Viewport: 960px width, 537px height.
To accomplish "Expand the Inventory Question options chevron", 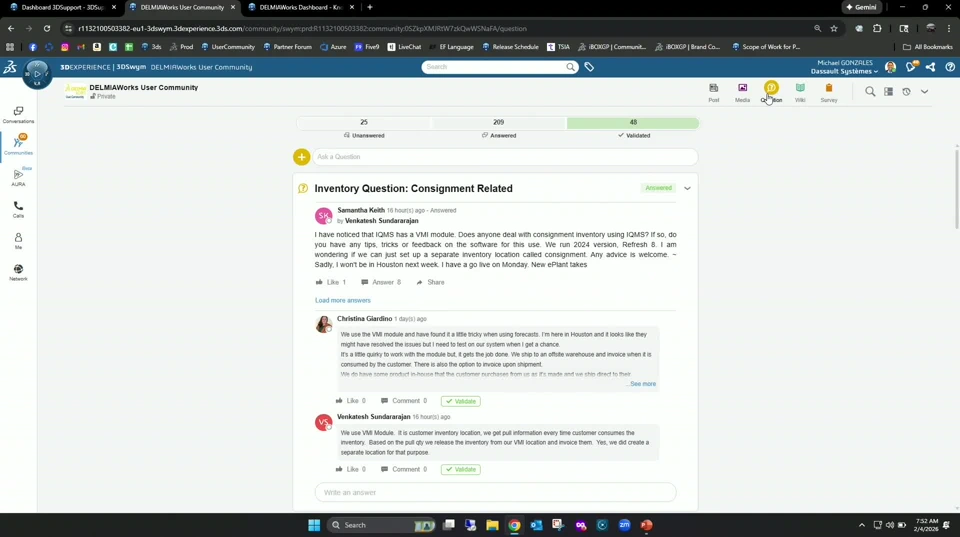I will click(x=688, y=188).
